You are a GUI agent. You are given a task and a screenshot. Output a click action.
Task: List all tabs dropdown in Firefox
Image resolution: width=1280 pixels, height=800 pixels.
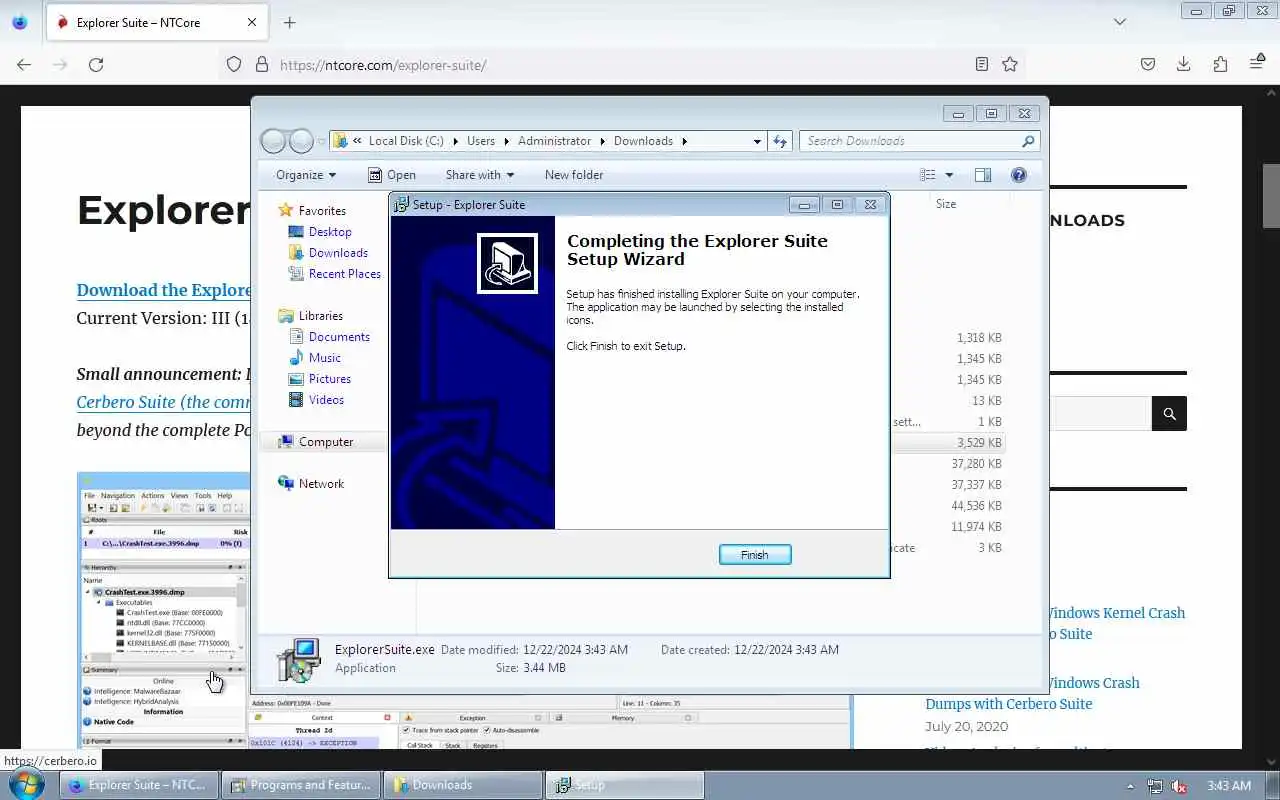(x=1120, y=22)
